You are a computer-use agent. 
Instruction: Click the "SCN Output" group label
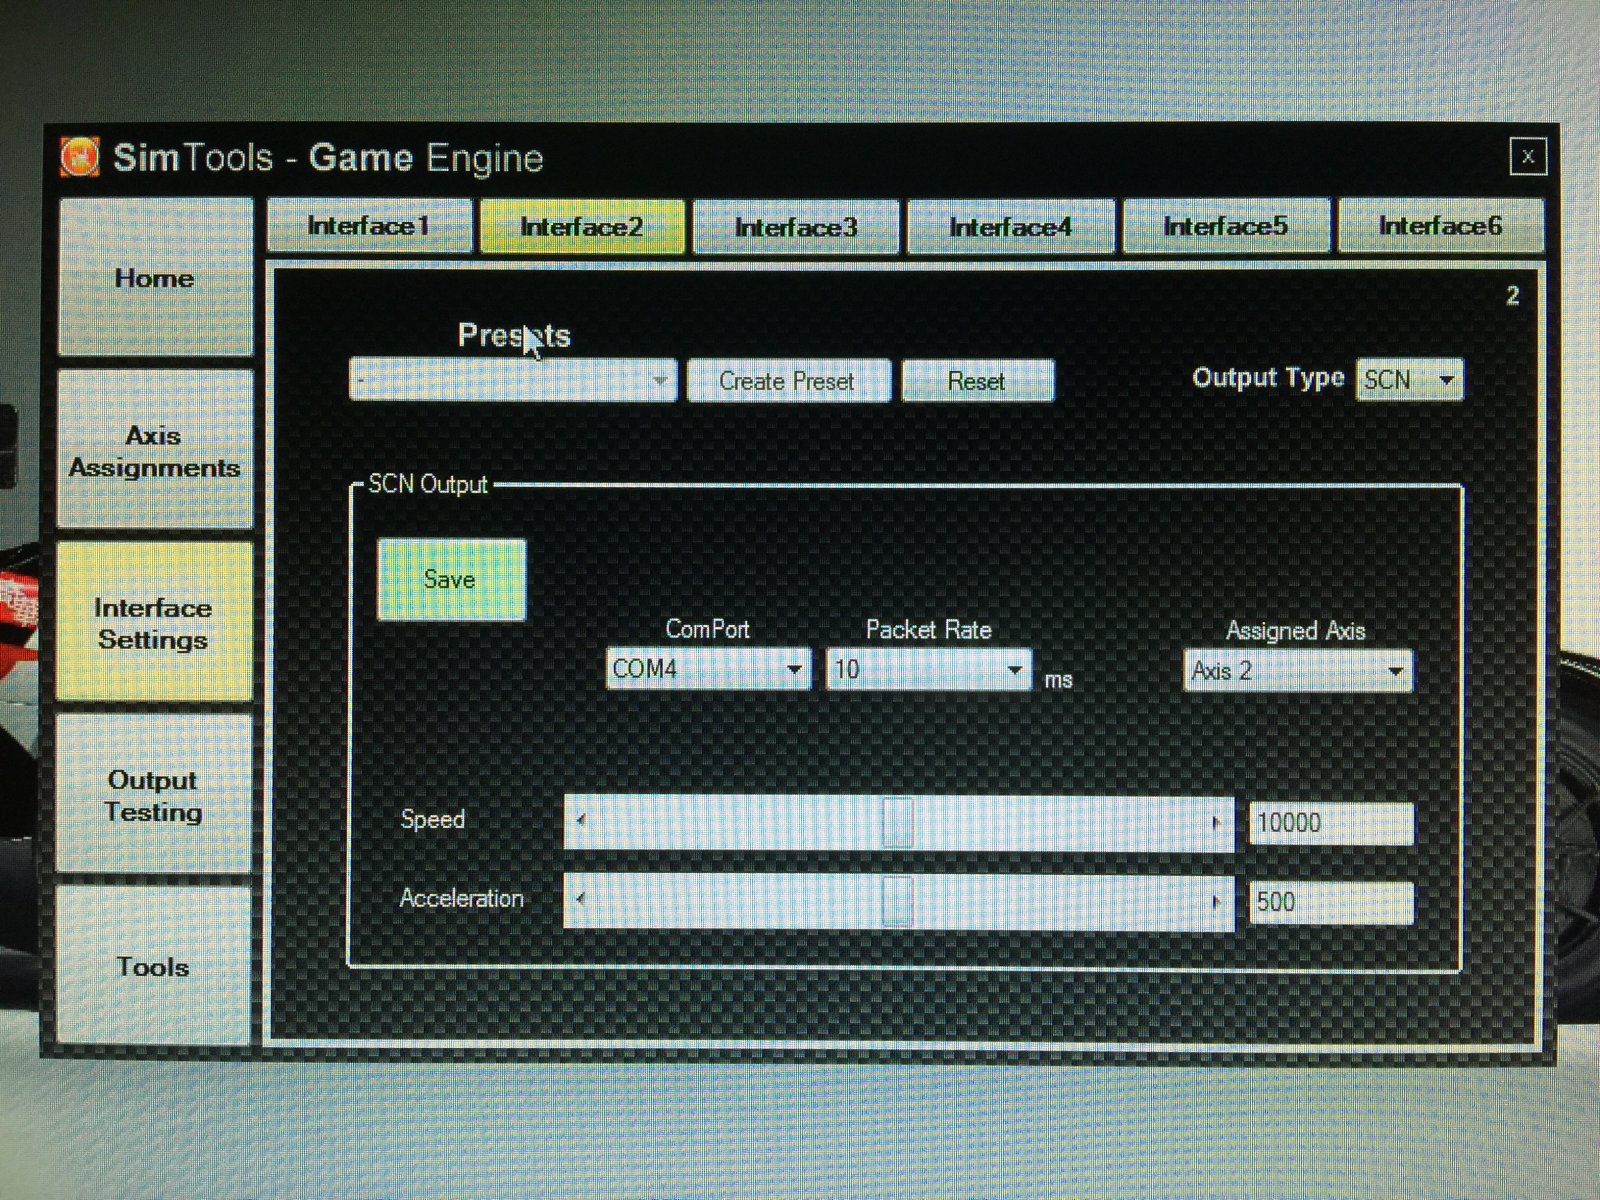coord(428,485)
